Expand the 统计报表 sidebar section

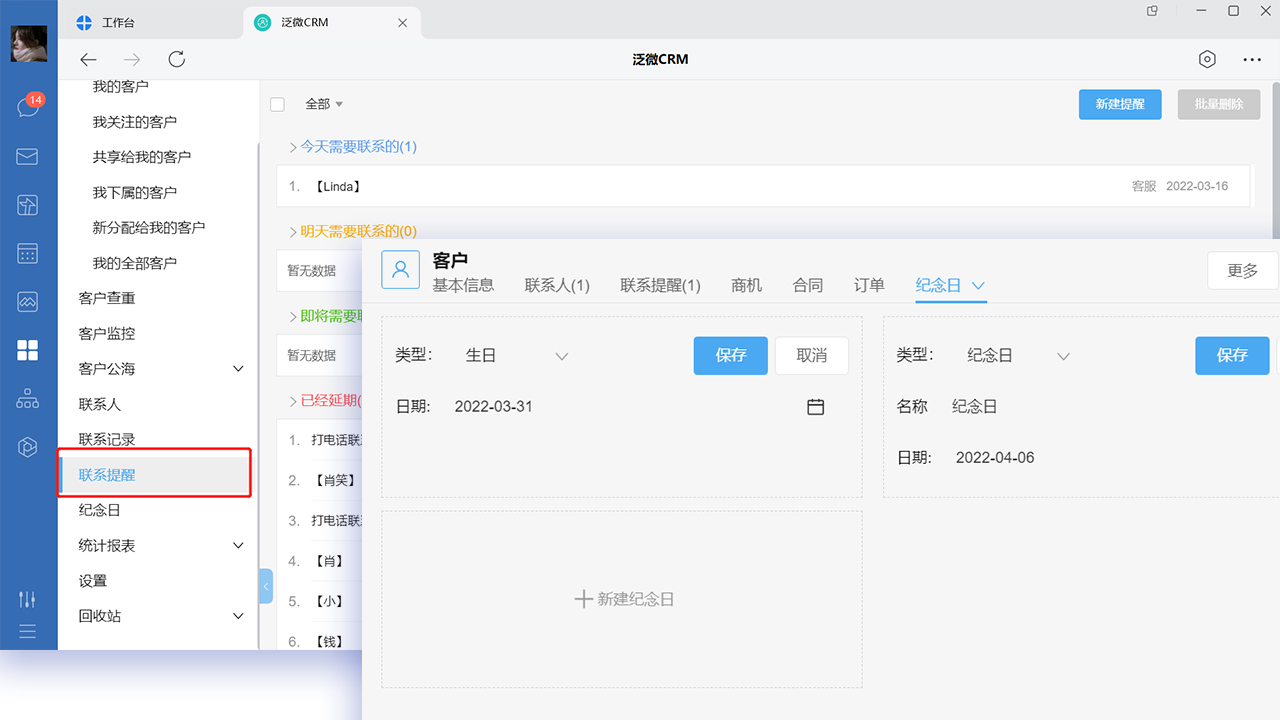(x=238, y=545)
